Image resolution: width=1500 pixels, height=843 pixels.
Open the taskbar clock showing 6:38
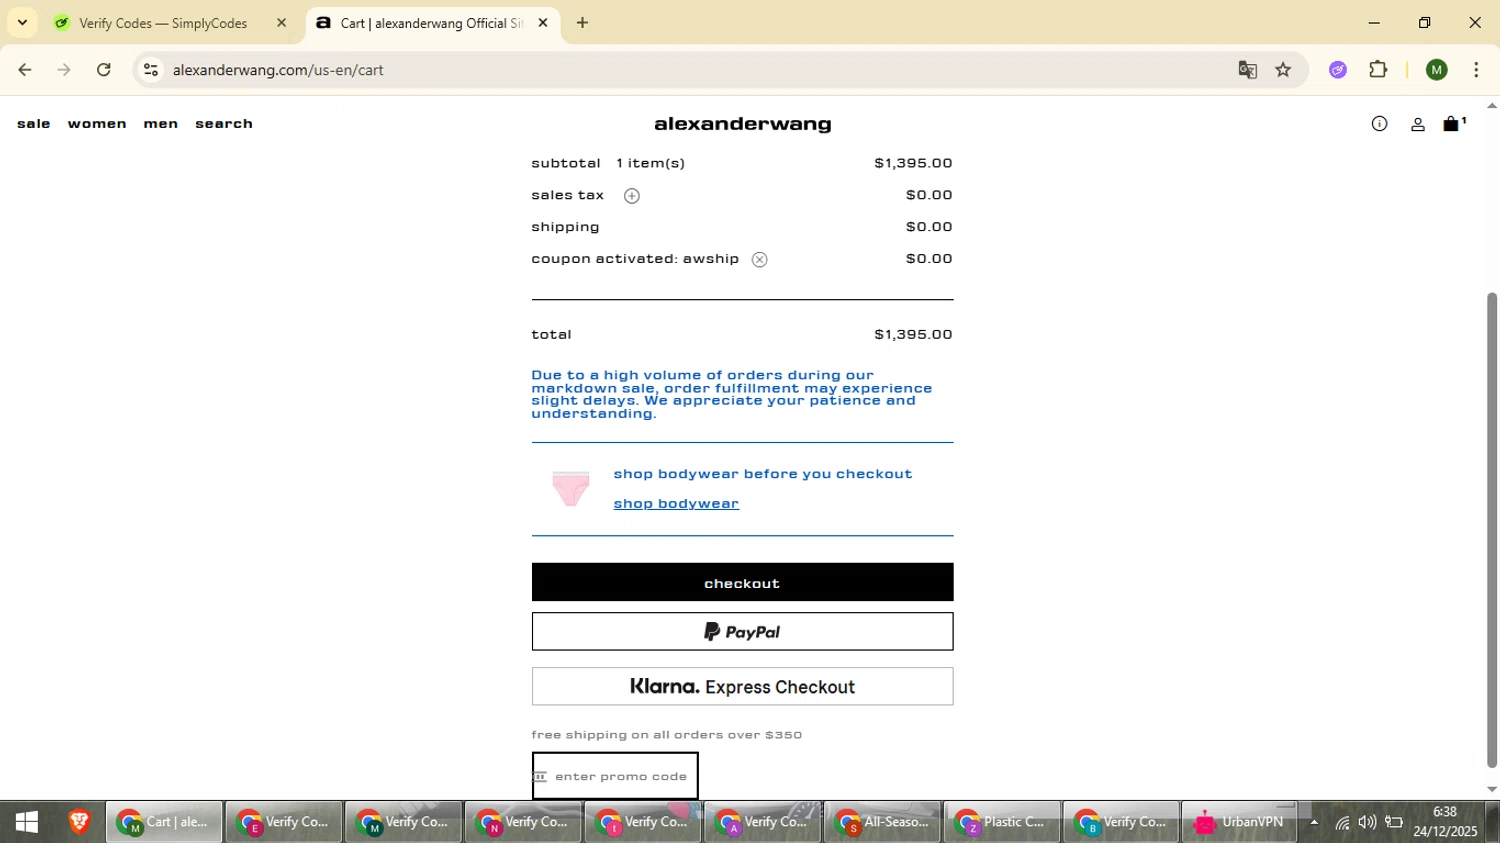[1445, 822]
